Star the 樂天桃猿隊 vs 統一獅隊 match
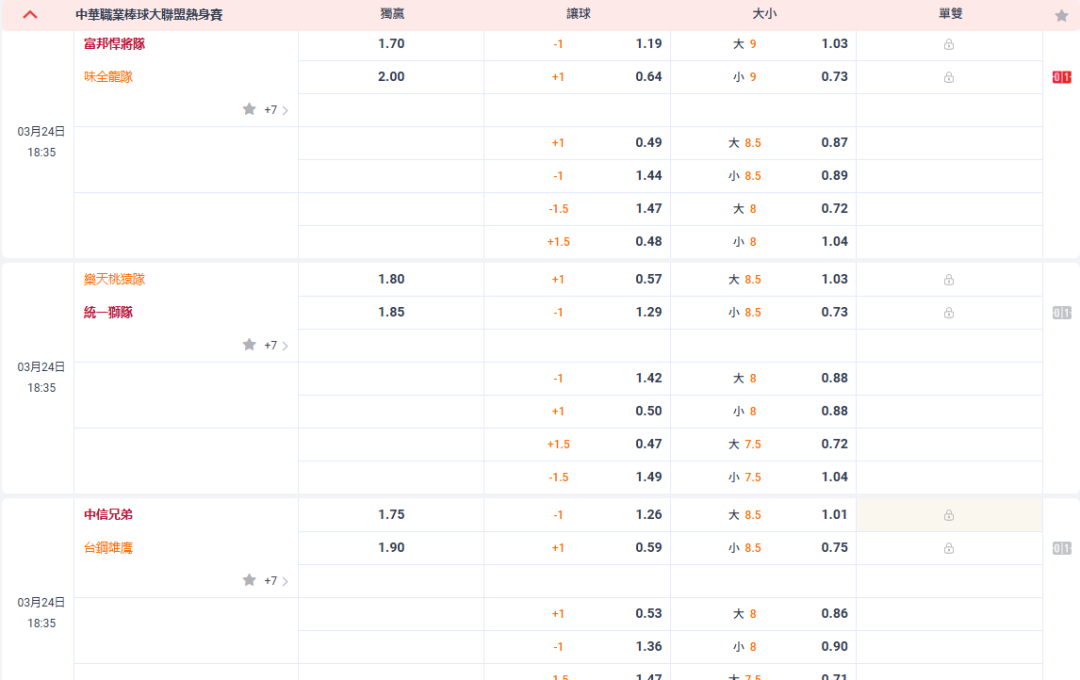The height and width of the screenshot is (680, 1080). point(249,345)
